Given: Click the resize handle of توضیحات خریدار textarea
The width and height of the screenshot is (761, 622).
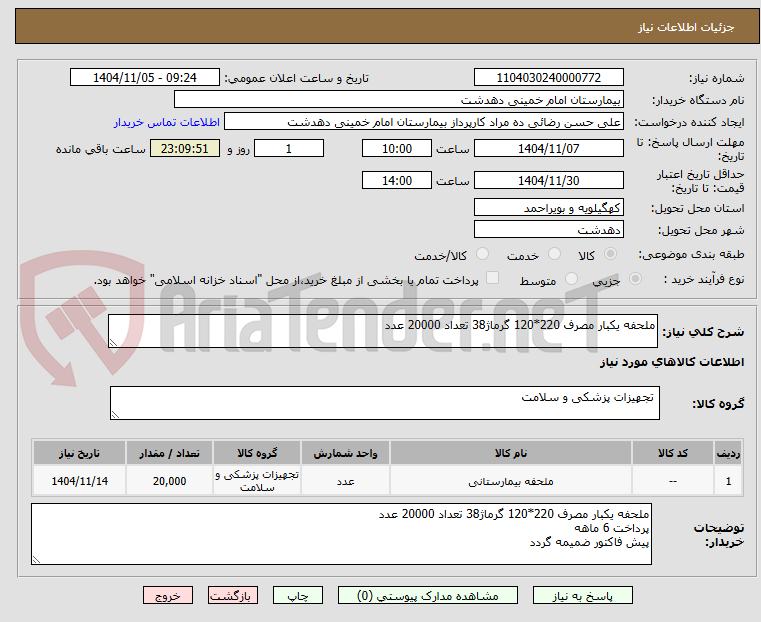Looking at the screenshot, I should pos(36,559).
